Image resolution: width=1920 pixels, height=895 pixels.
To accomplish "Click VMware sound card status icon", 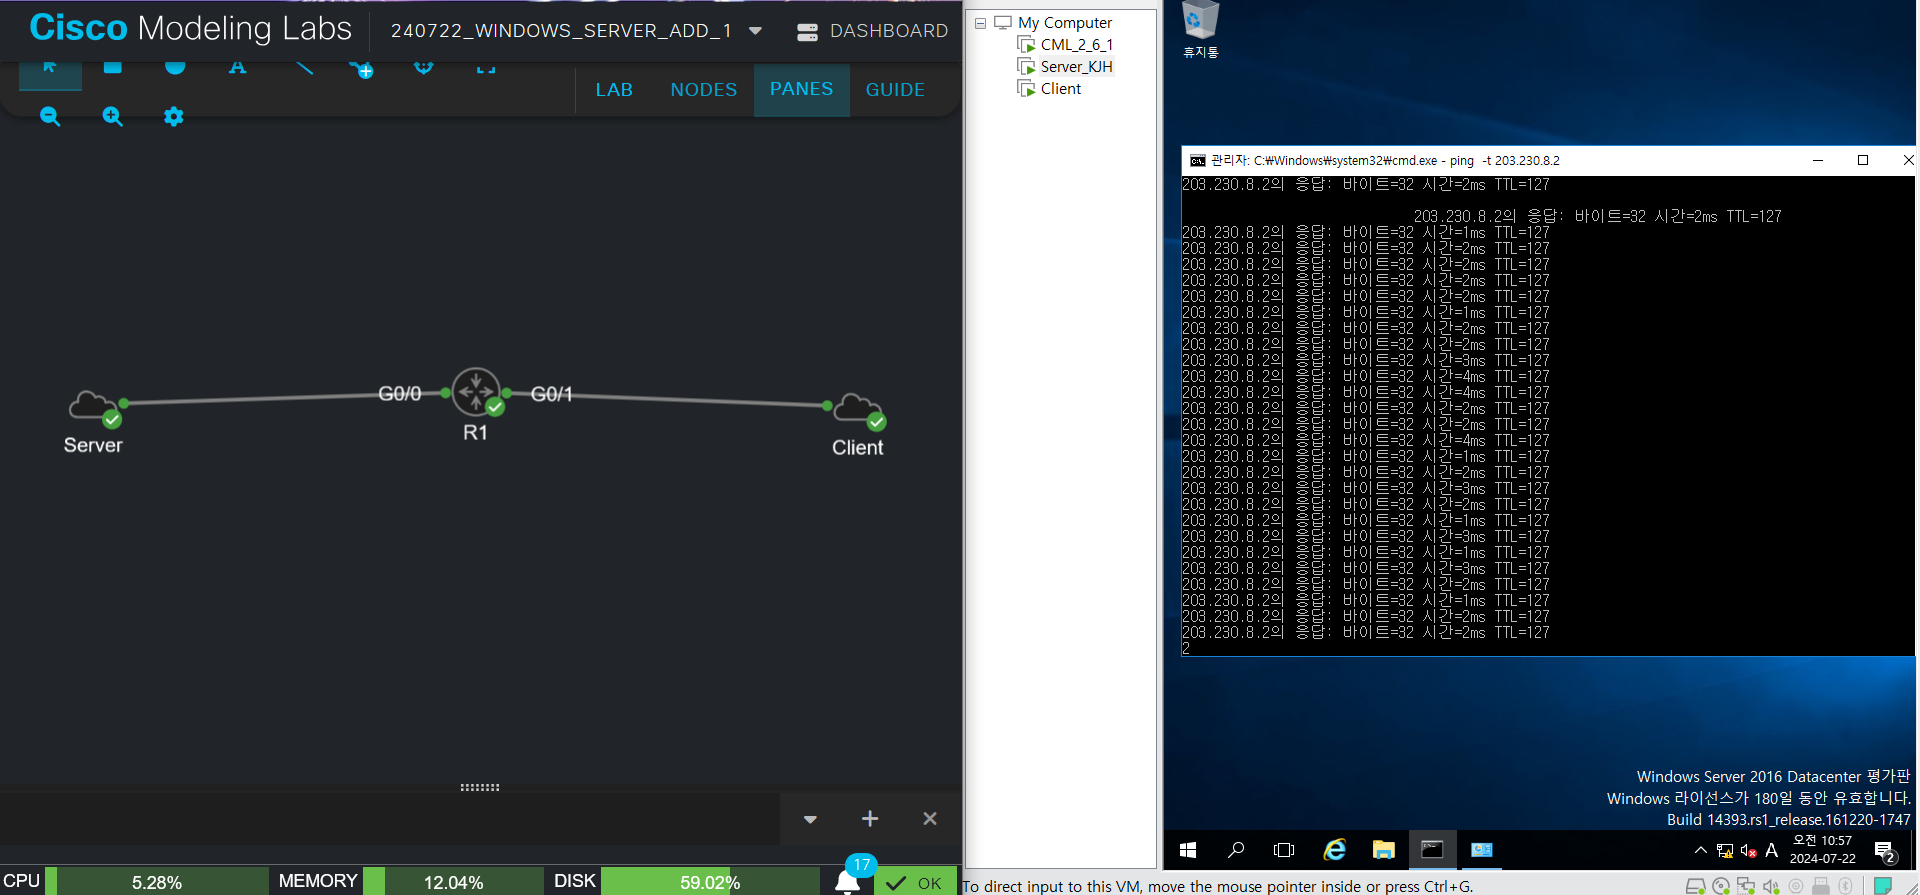I will (1771, 886).
